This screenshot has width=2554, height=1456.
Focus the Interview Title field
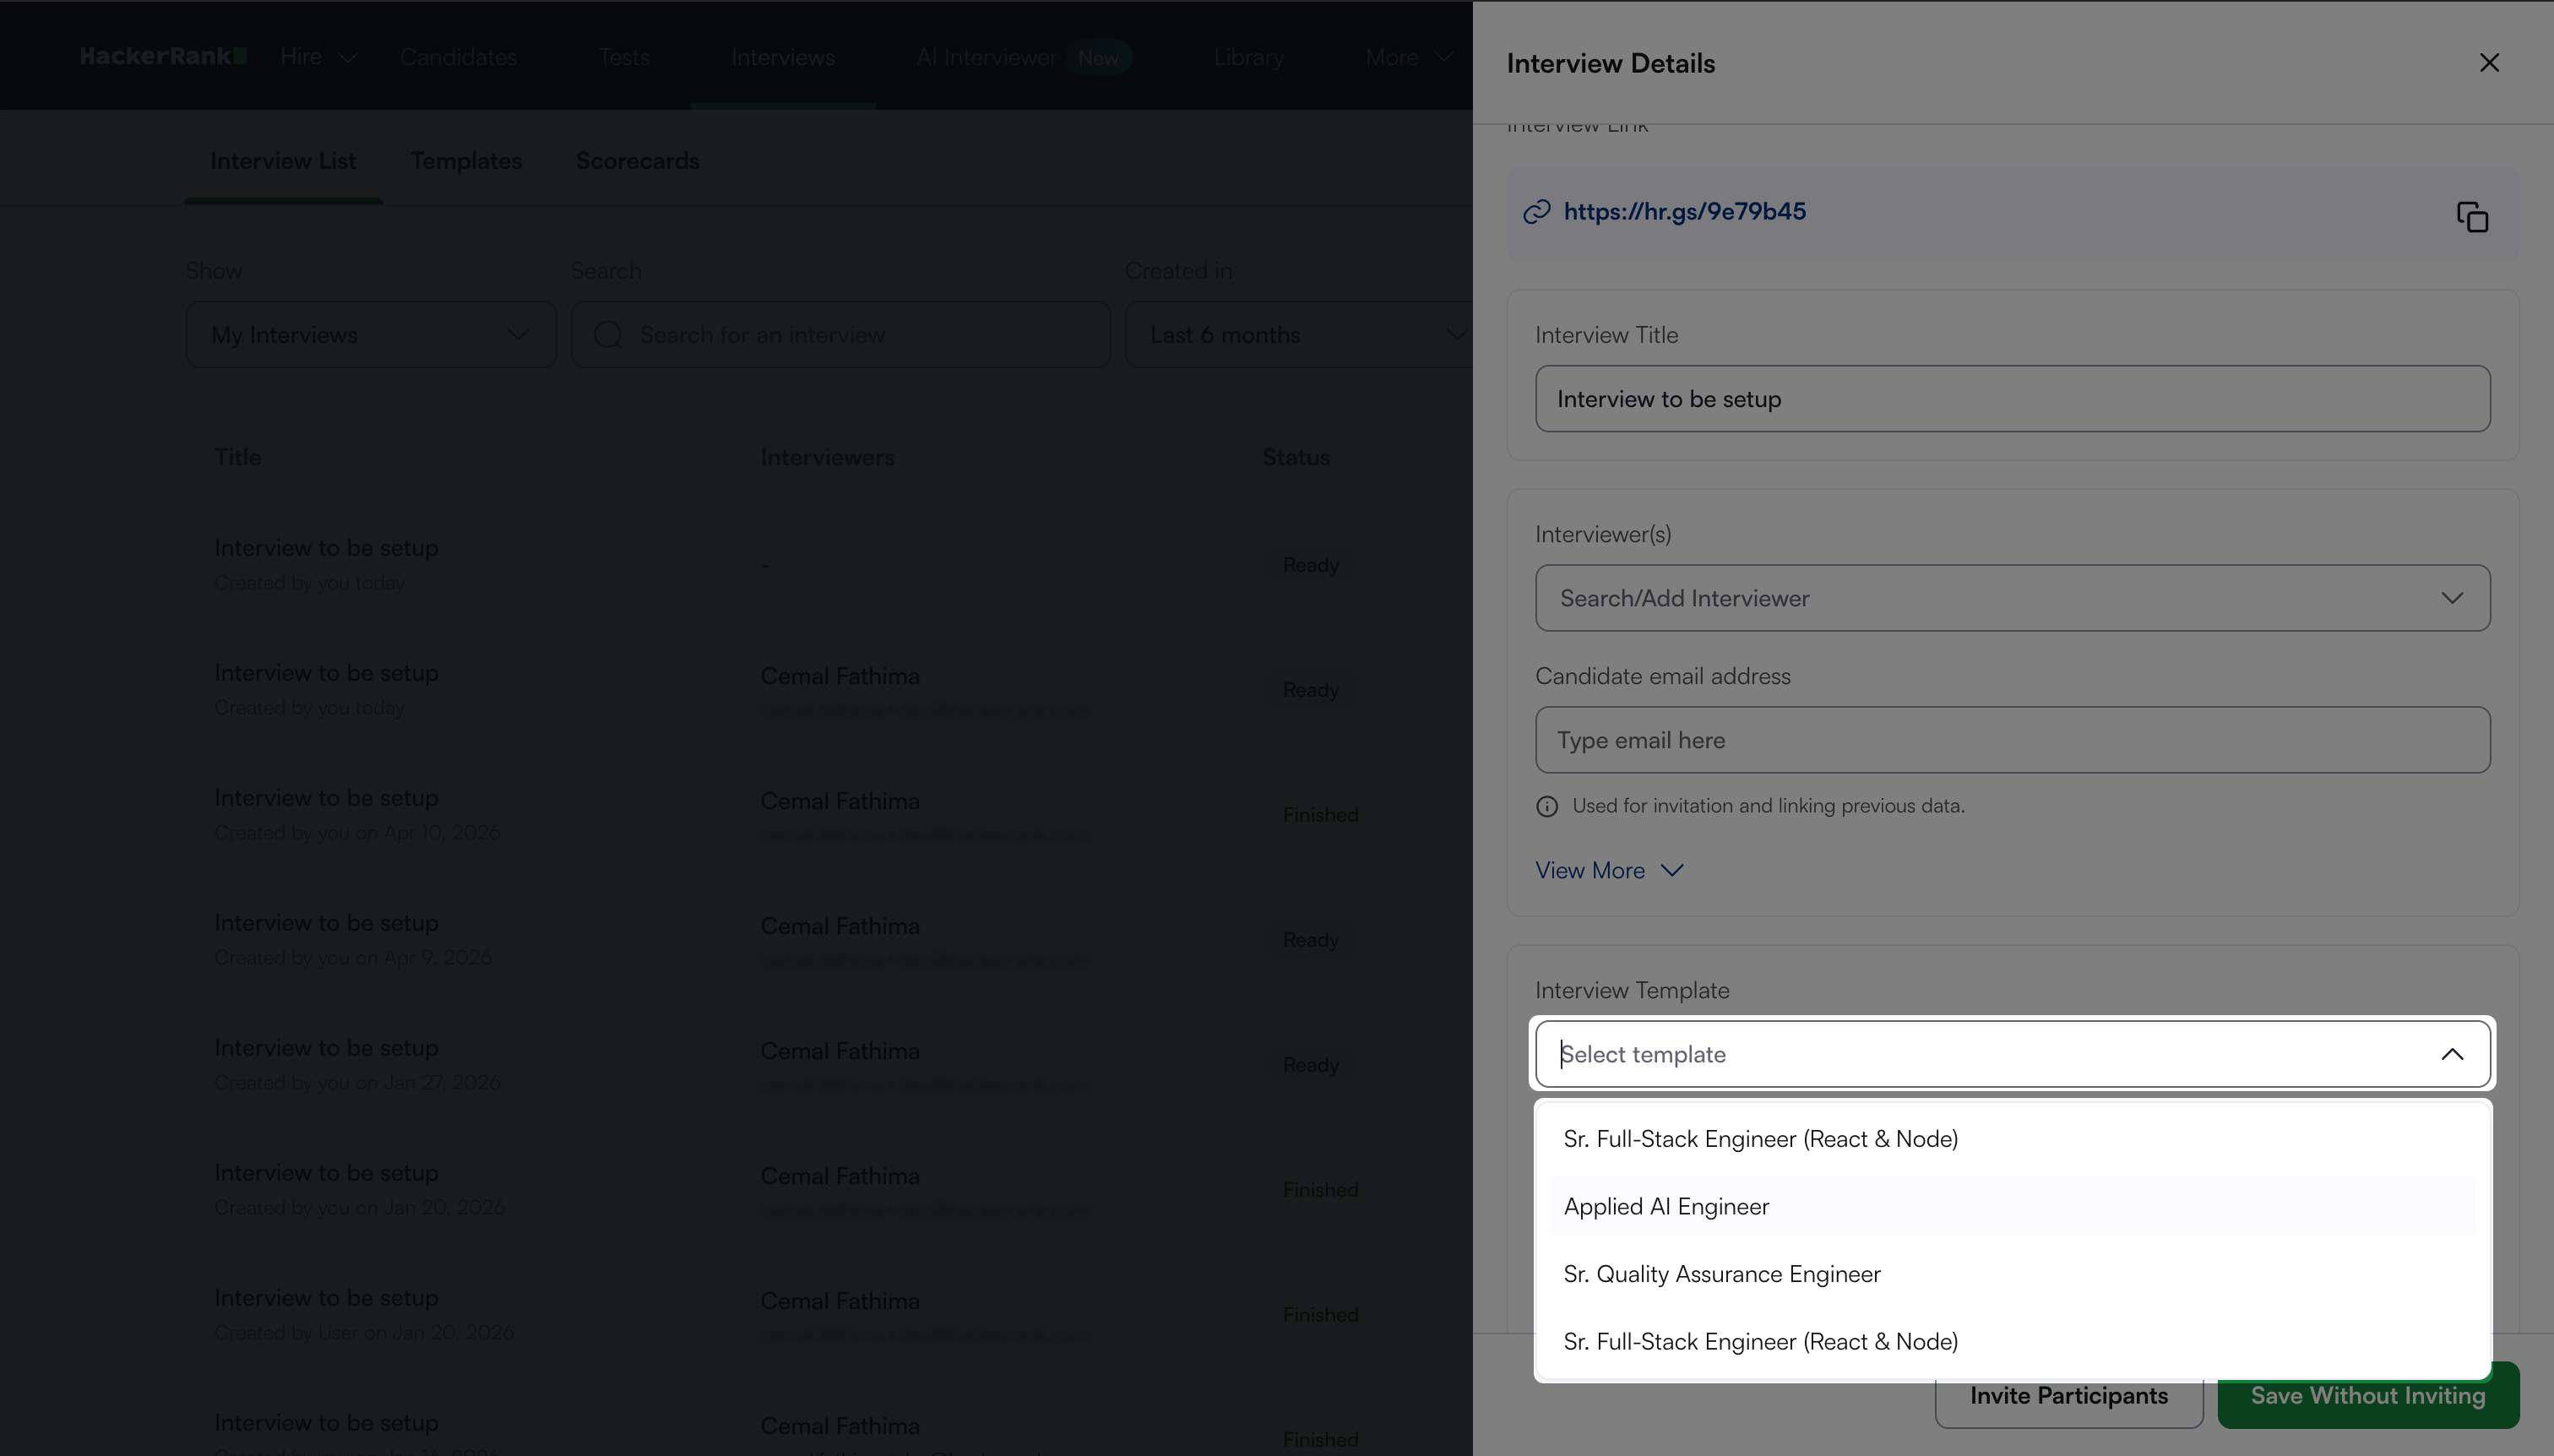2012,399
